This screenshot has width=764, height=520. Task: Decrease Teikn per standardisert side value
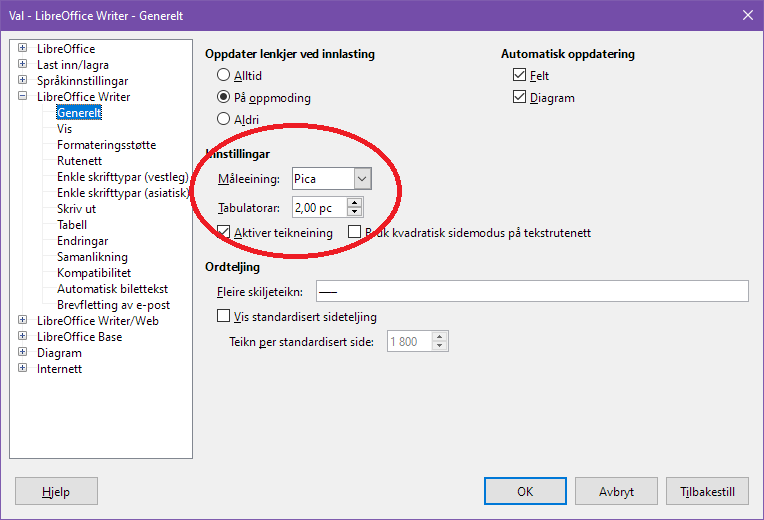click(439, 346)
